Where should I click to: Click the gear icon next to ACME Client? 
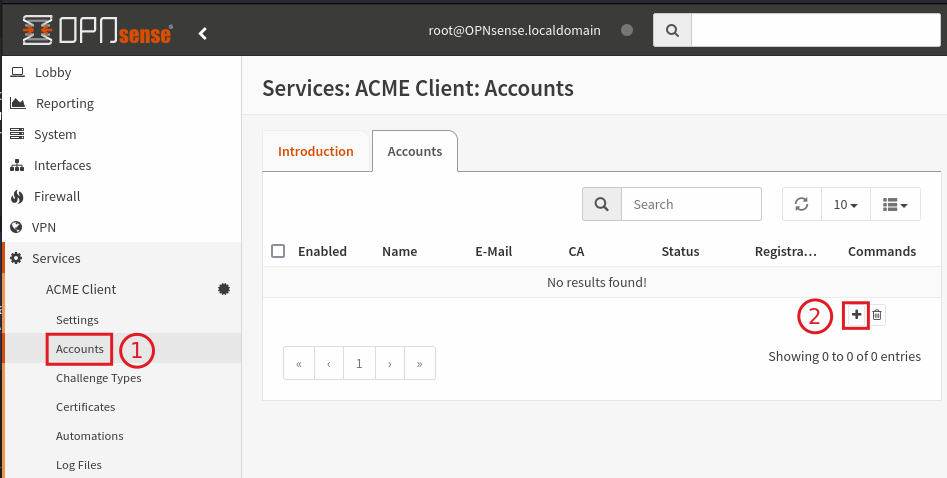(x=224, y=289)
